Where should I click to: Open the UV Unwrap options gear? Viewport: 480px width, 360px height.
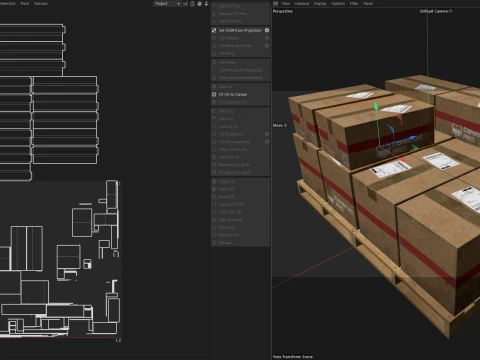(x=267, y=38)
